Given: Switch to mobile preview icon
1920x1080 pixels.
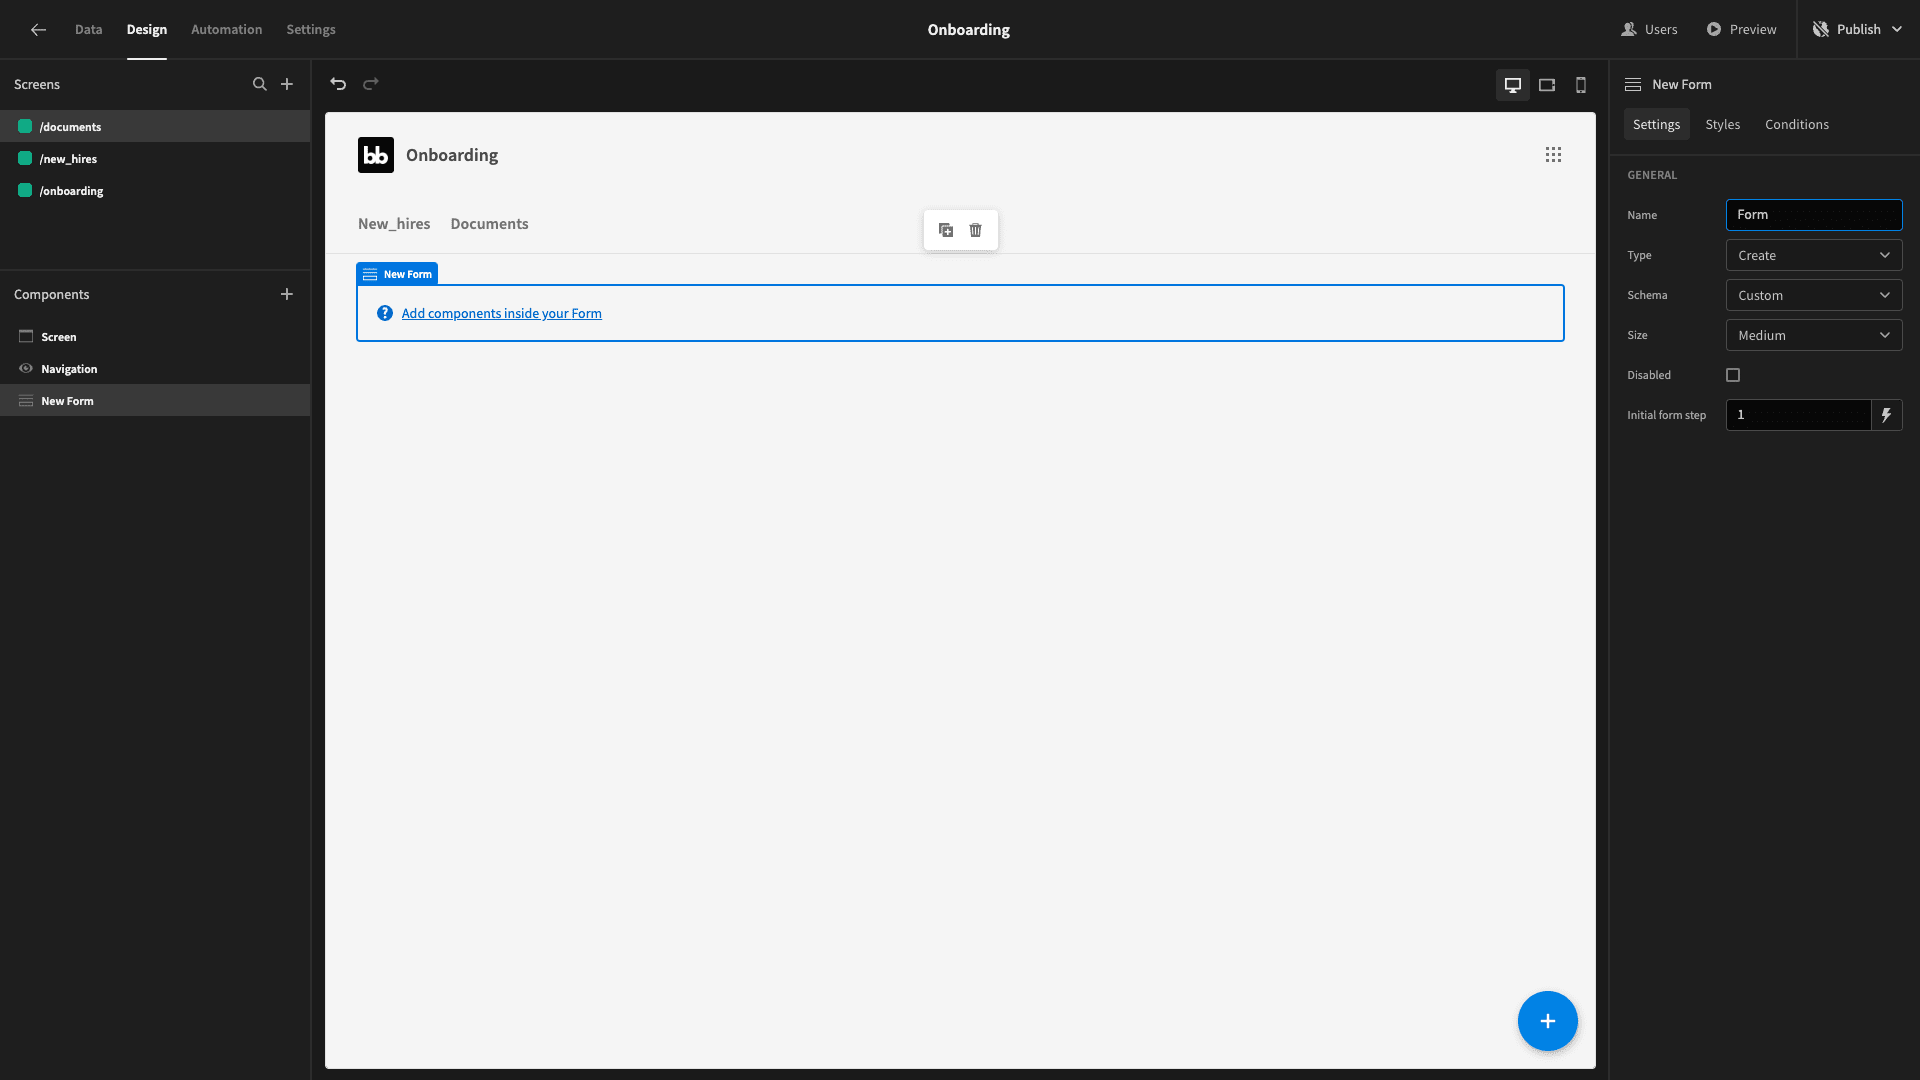Looking at the screenshot, I should [x=1581, y=85].
